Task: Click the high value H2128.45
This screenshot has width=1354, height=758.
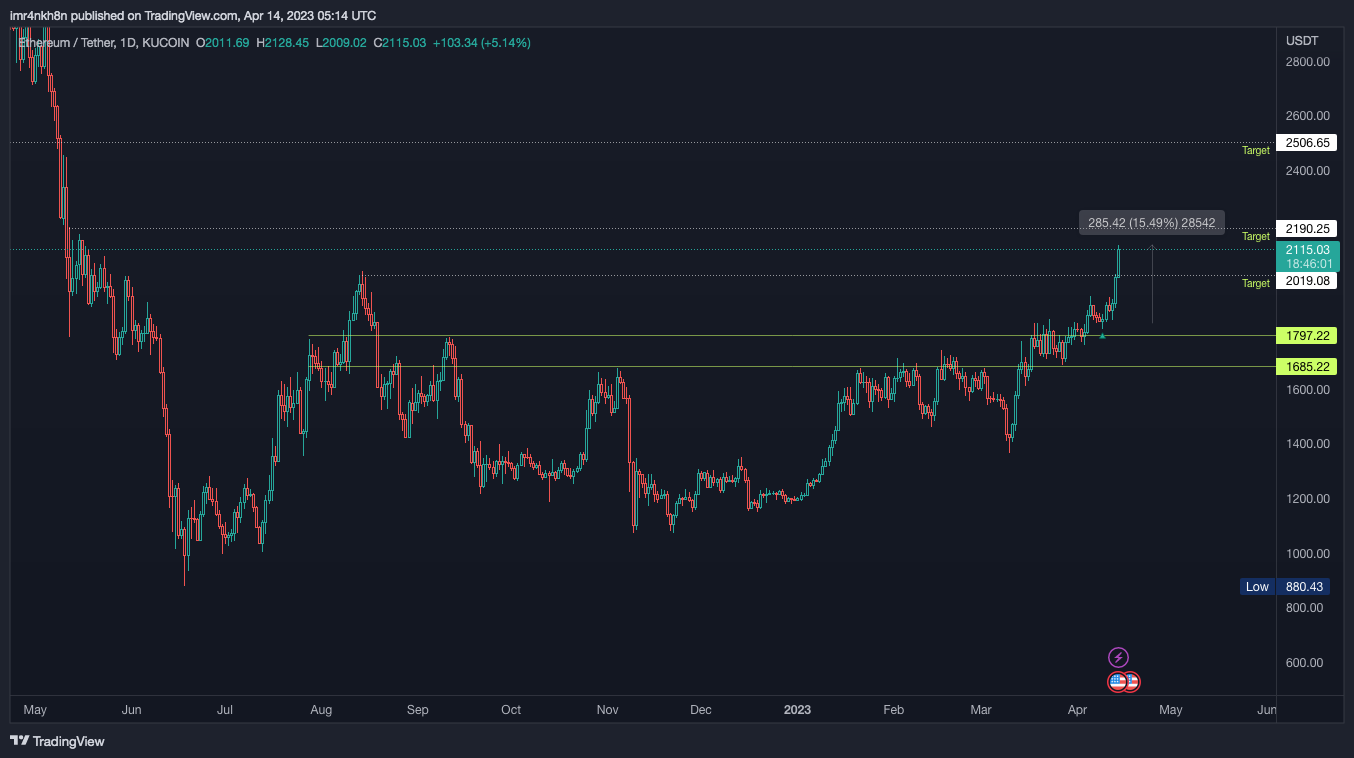Action: pyautogui.click(x=283, y=43)
